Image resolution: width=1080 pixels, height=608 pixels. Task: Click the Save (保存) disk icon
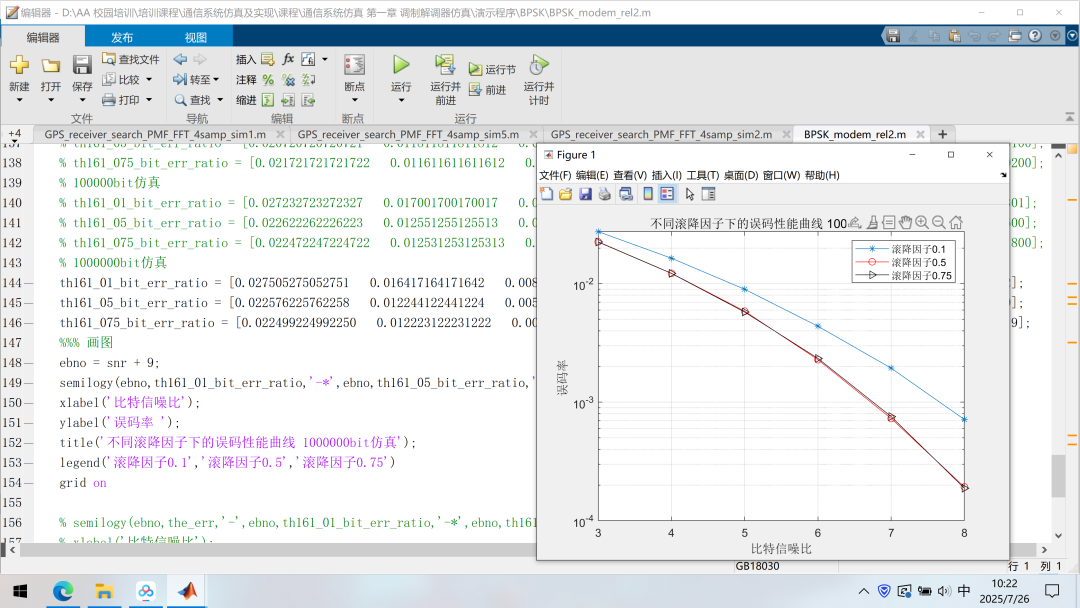coord(82,66)
